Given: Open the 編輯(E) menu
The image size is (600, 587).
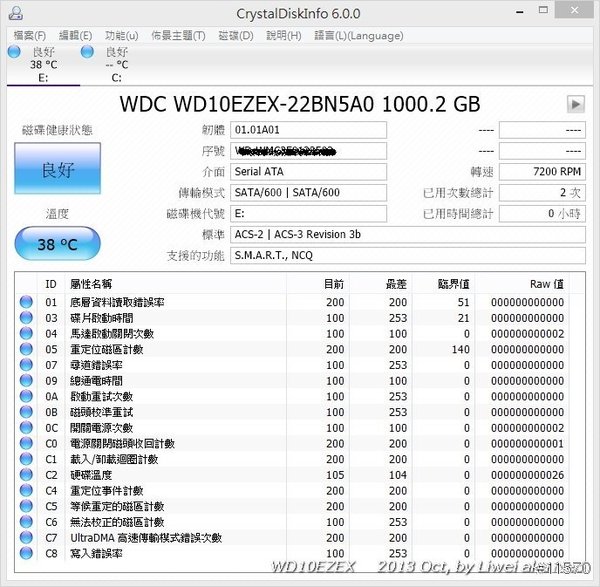Looking at the screenshot, I should (x=75, y=36).
